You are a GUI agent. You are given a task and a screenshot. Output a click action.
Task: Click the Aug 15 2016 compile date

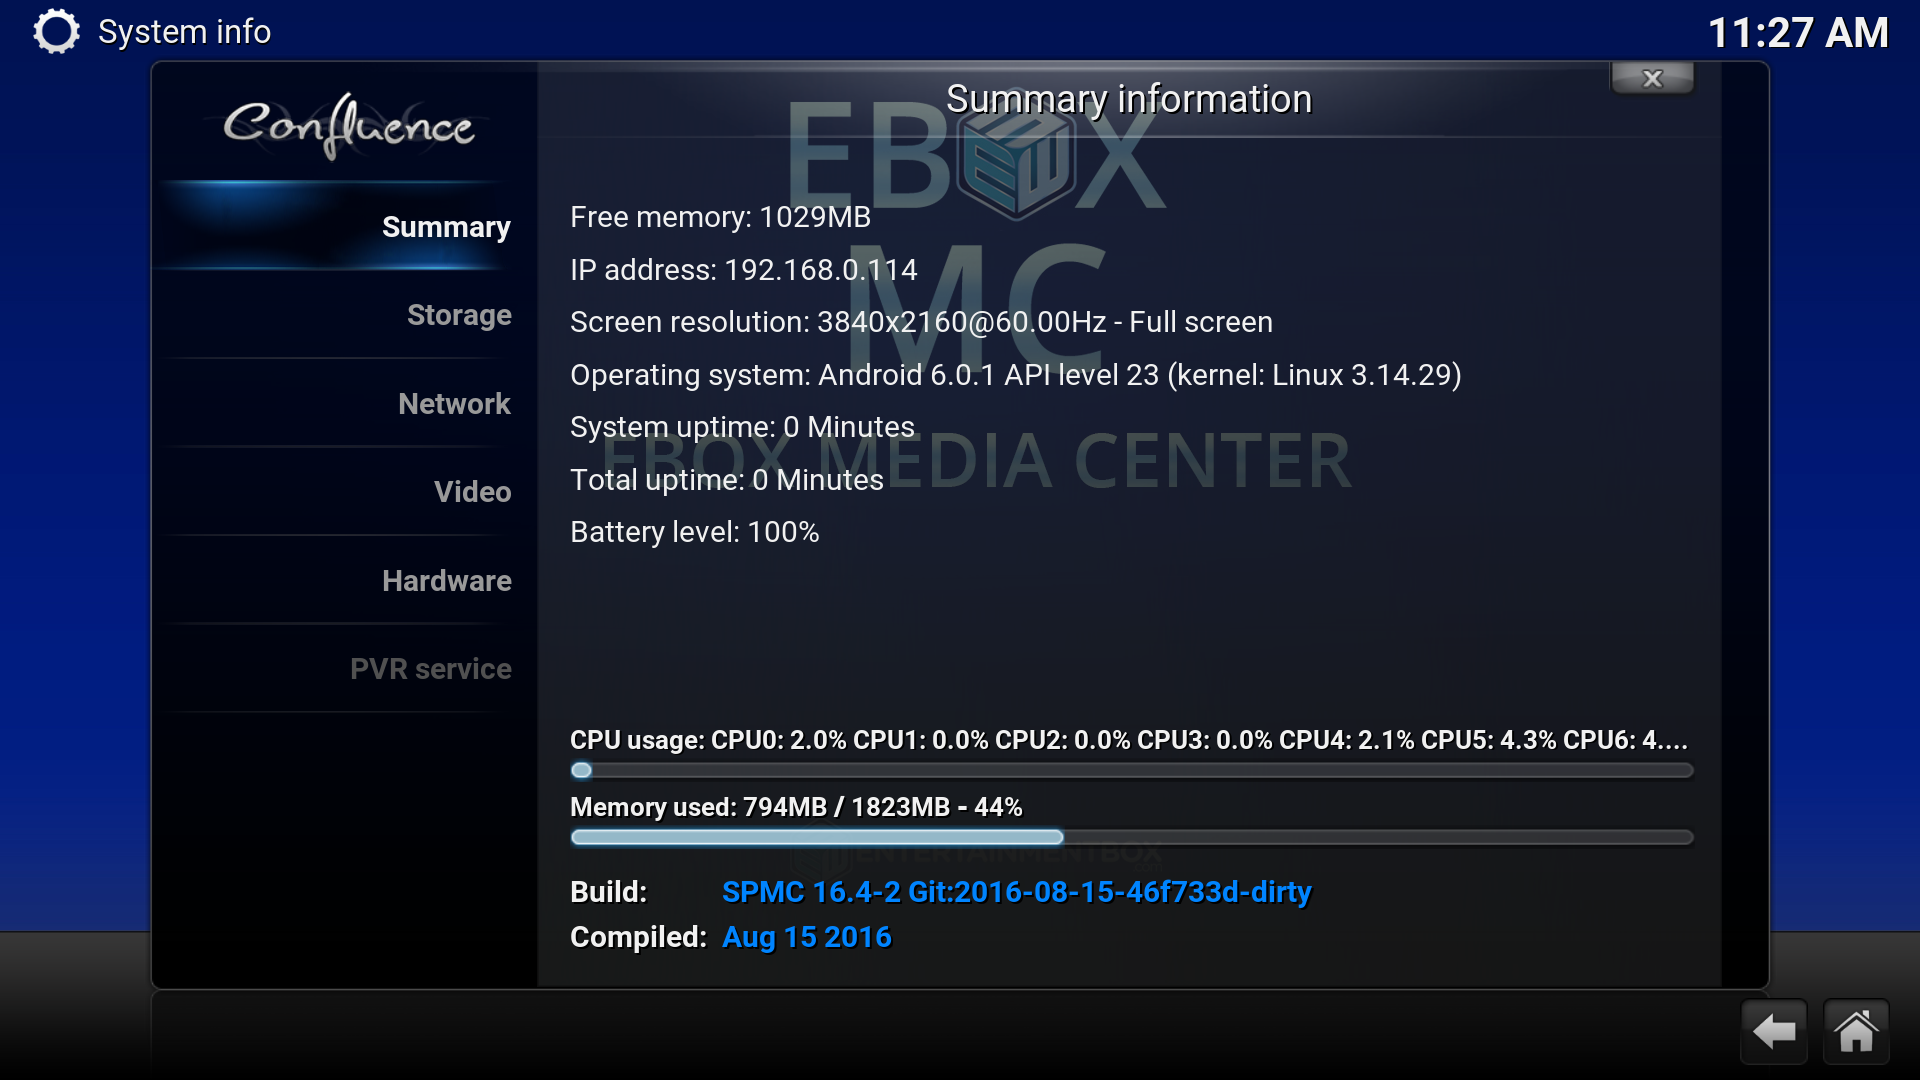[806, 937]
